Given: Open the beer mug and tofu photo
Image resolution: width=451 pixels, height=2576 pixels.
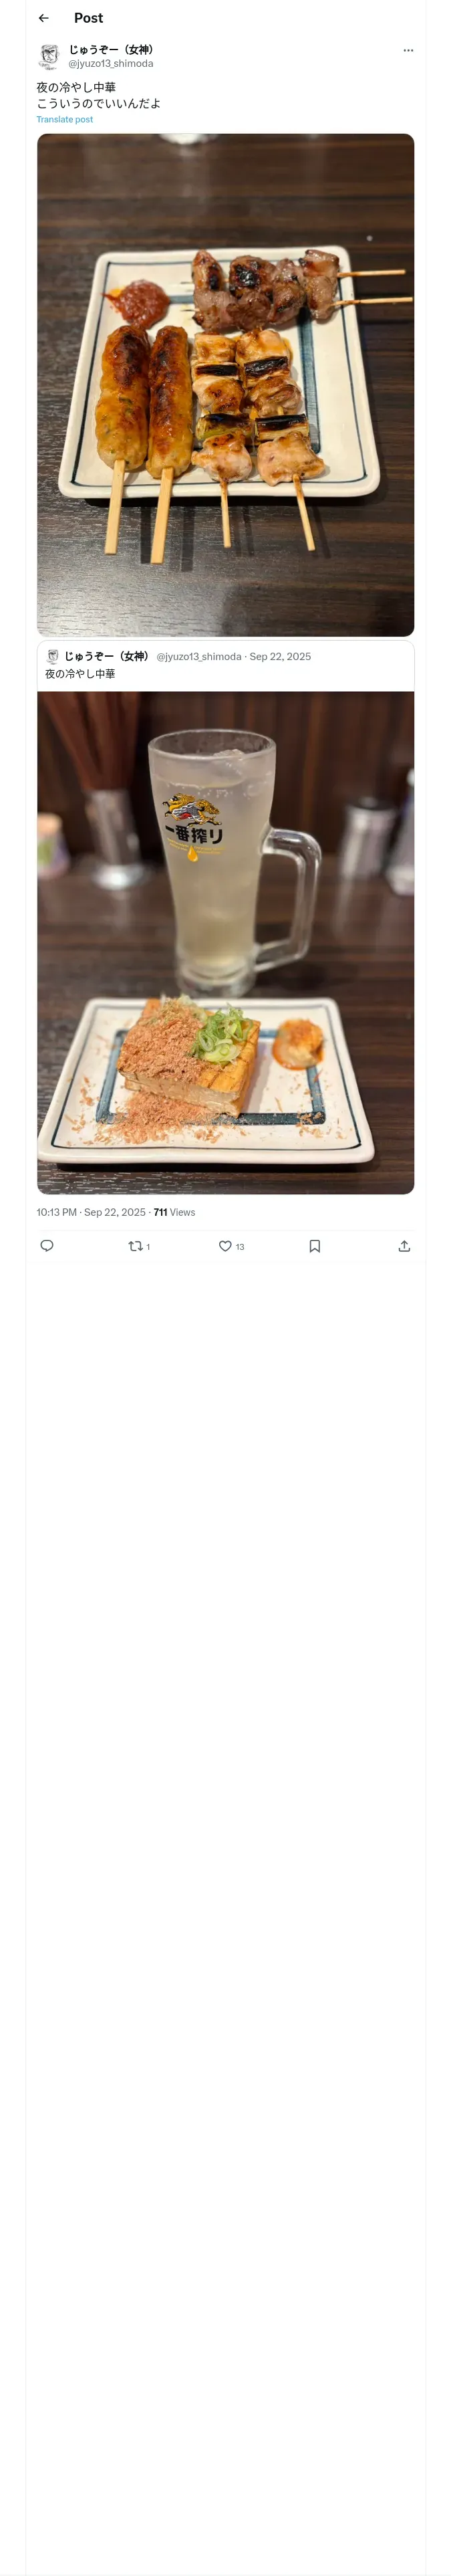Looking at the screenshot, I should [225, 942].
